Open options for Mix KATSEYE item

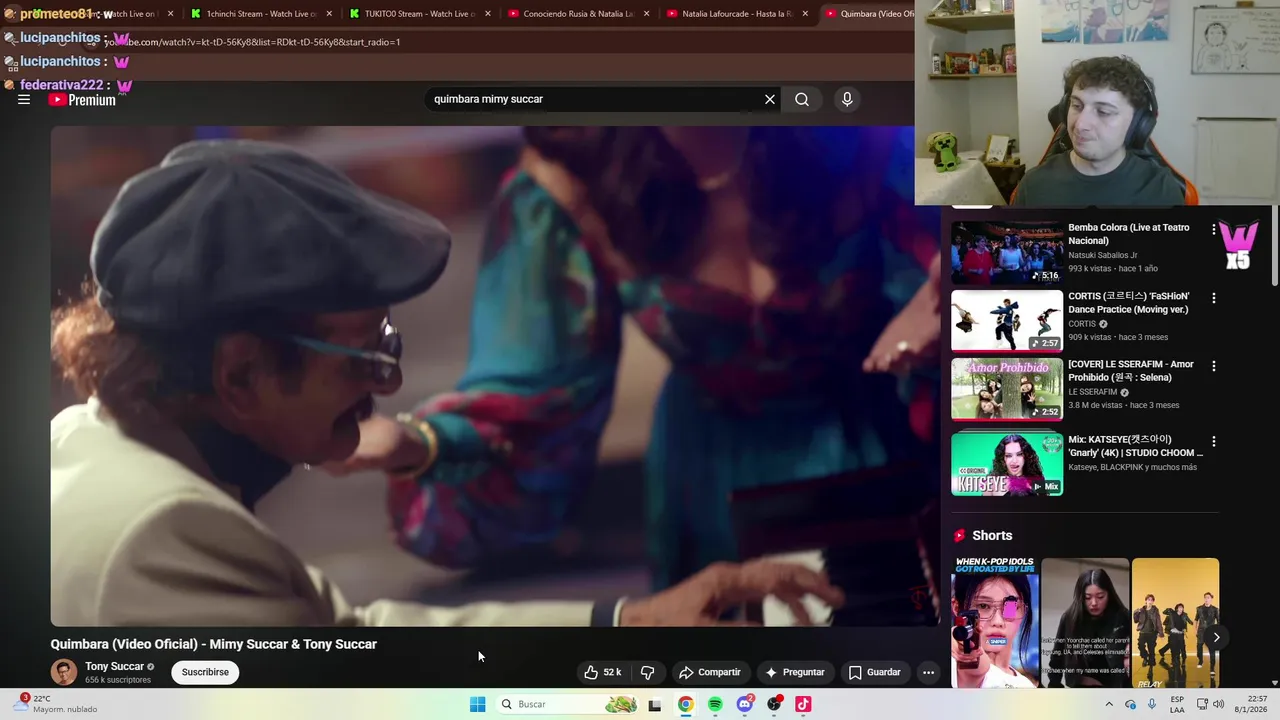[x=1214, y=441]
